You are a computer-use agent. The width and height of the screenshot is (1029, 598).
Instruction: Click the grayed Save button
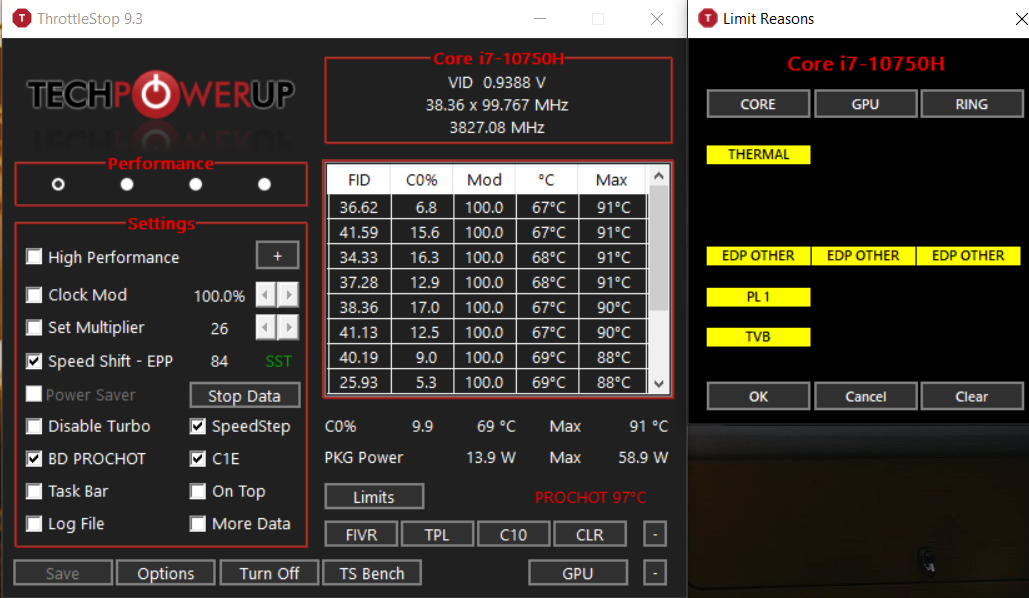[x=63, y=573]
